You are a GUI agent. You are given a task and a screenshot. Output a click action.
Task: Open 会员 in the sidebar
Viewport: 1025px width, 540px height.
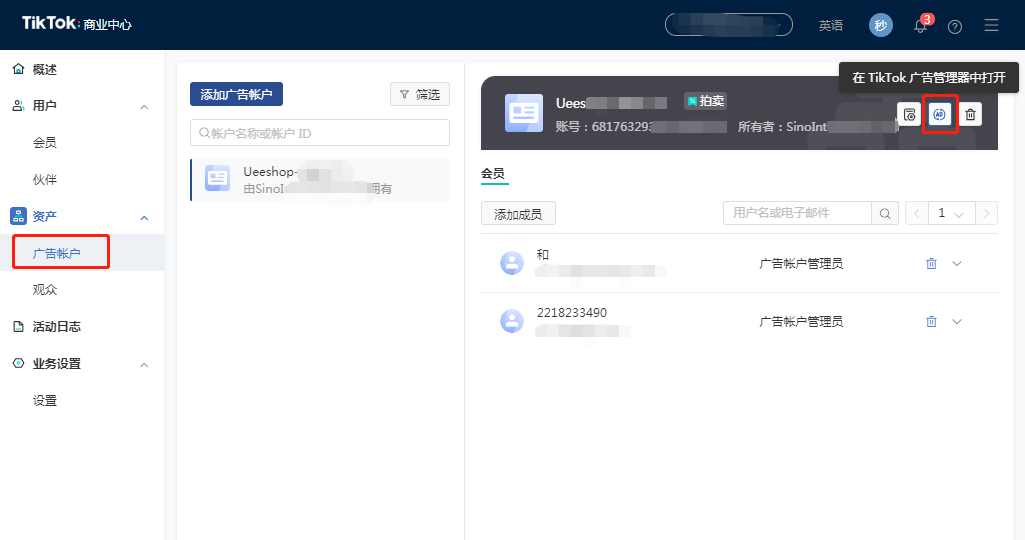tap(44, 143)
